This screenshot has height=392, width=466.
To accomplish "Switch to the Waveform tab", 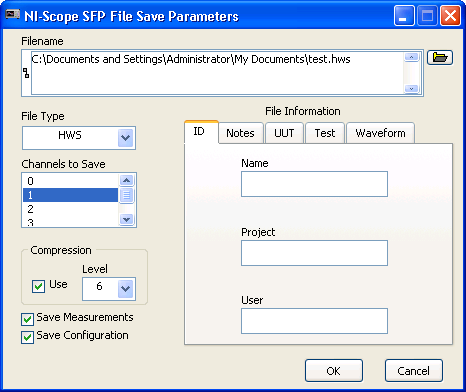I will [380, 133].
